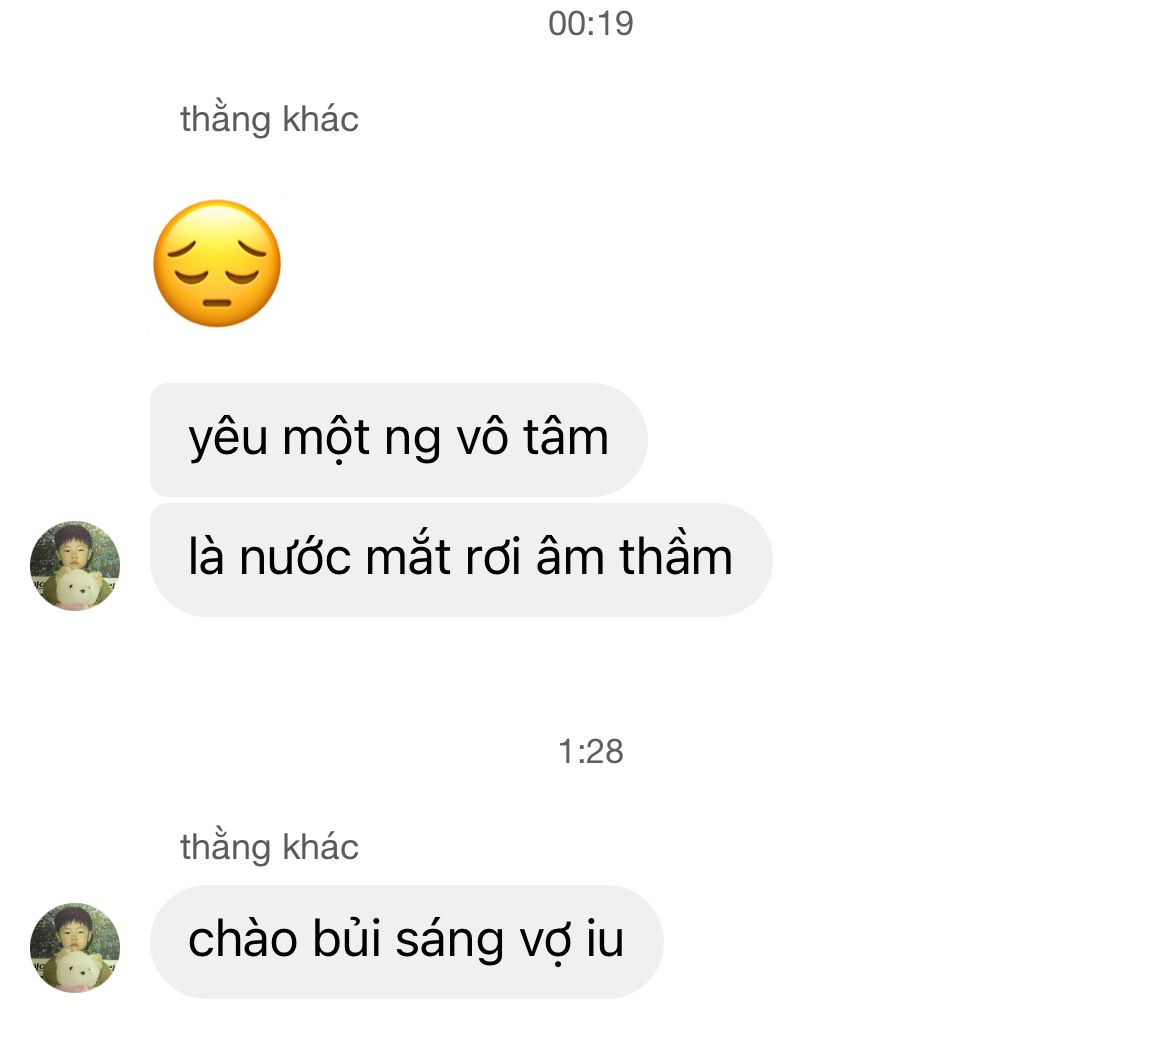Select the 'yêu một ng vô tâm' bubble

coord(398,439)
